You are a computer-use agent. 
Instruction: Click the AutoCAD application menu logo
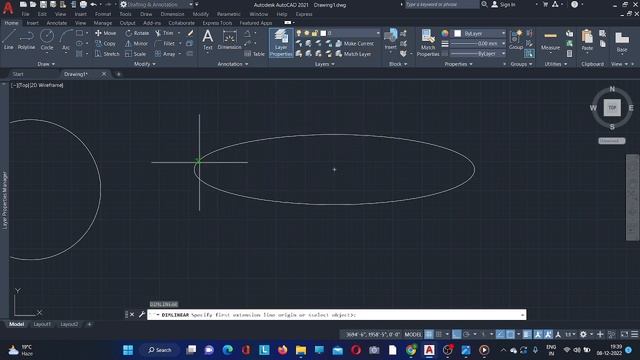click(x=8, y=8)
